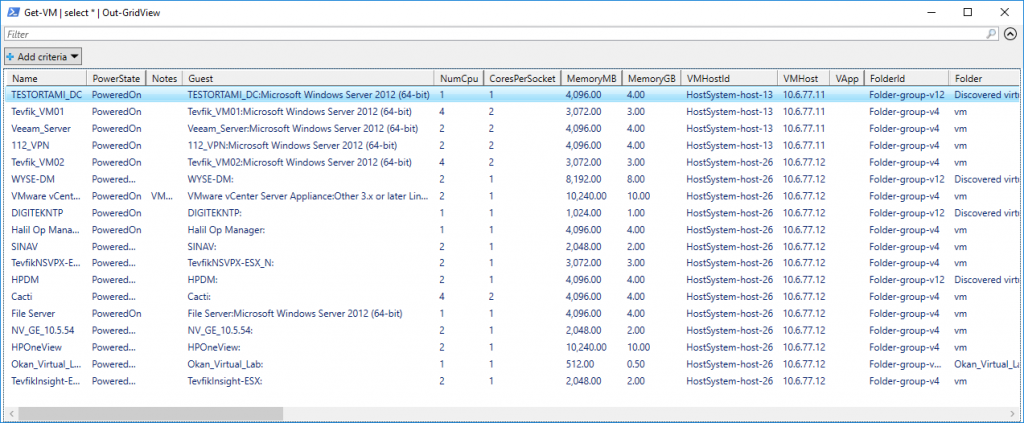Select the TevfikInsight-E... name cell

point(46,381)
